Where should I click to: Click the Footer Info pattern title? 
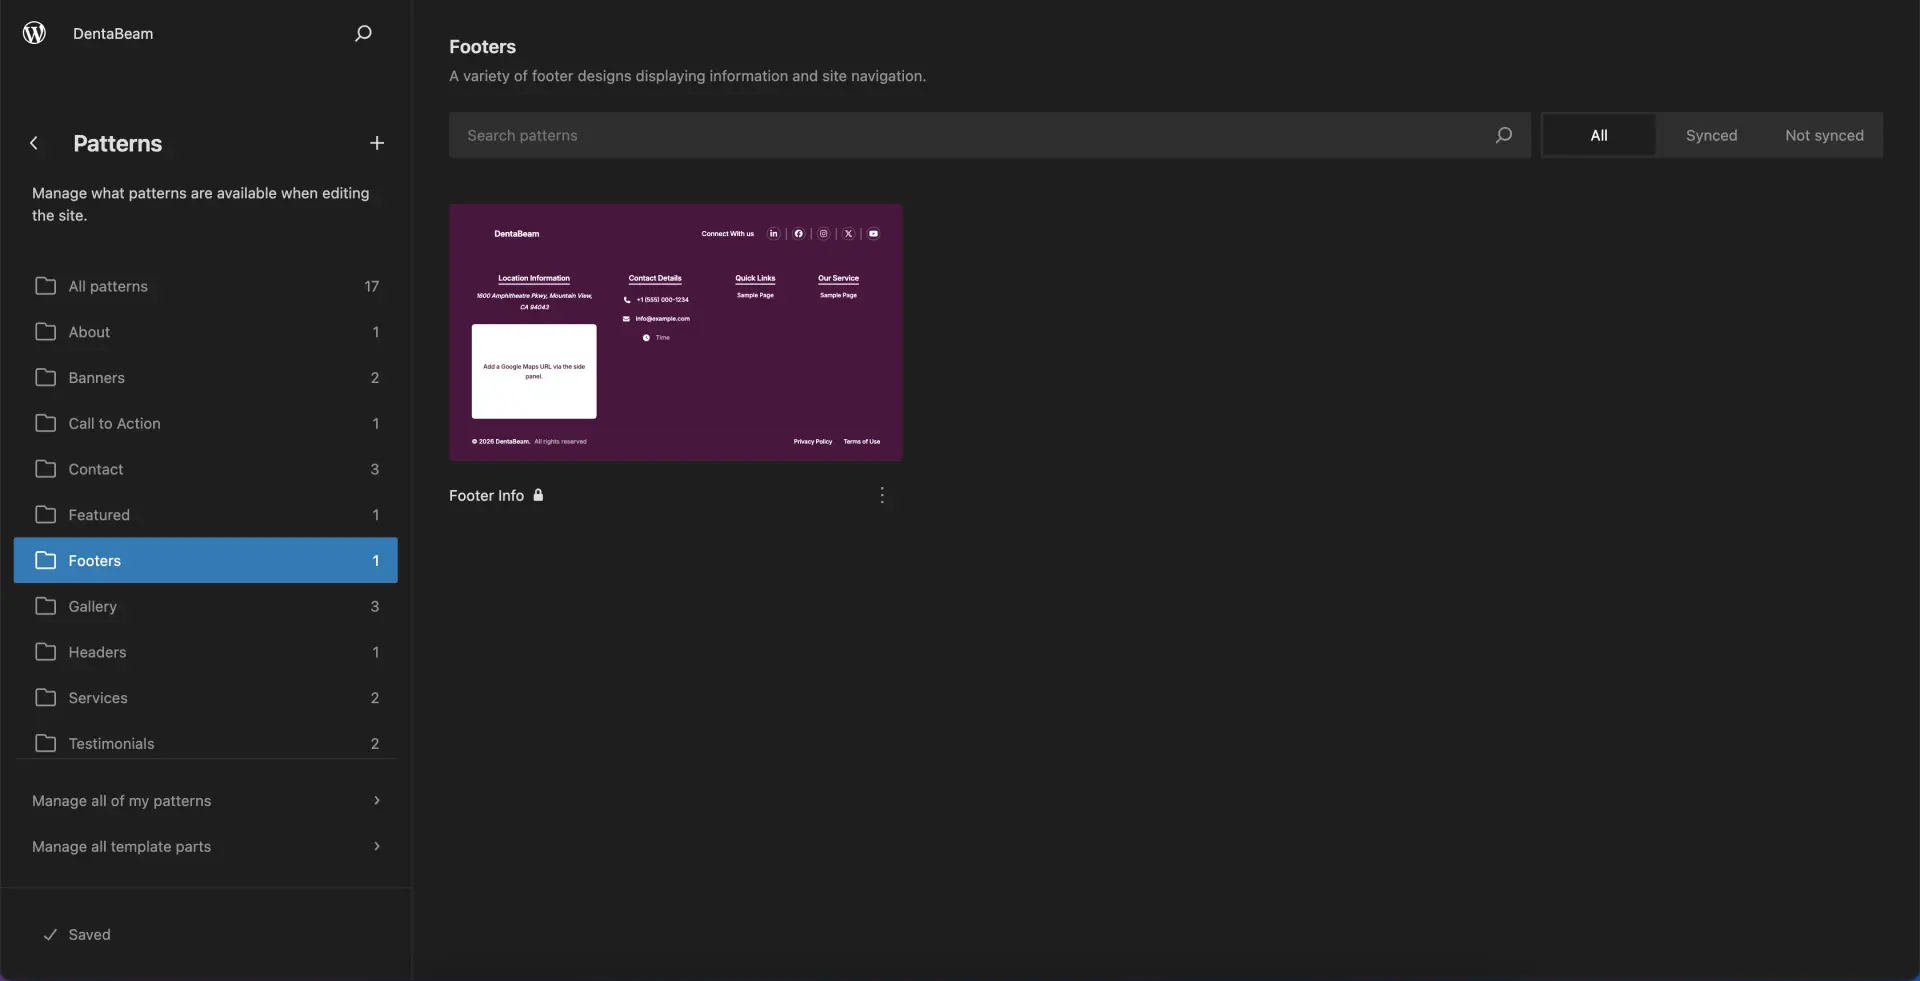[x=486, y=495]
